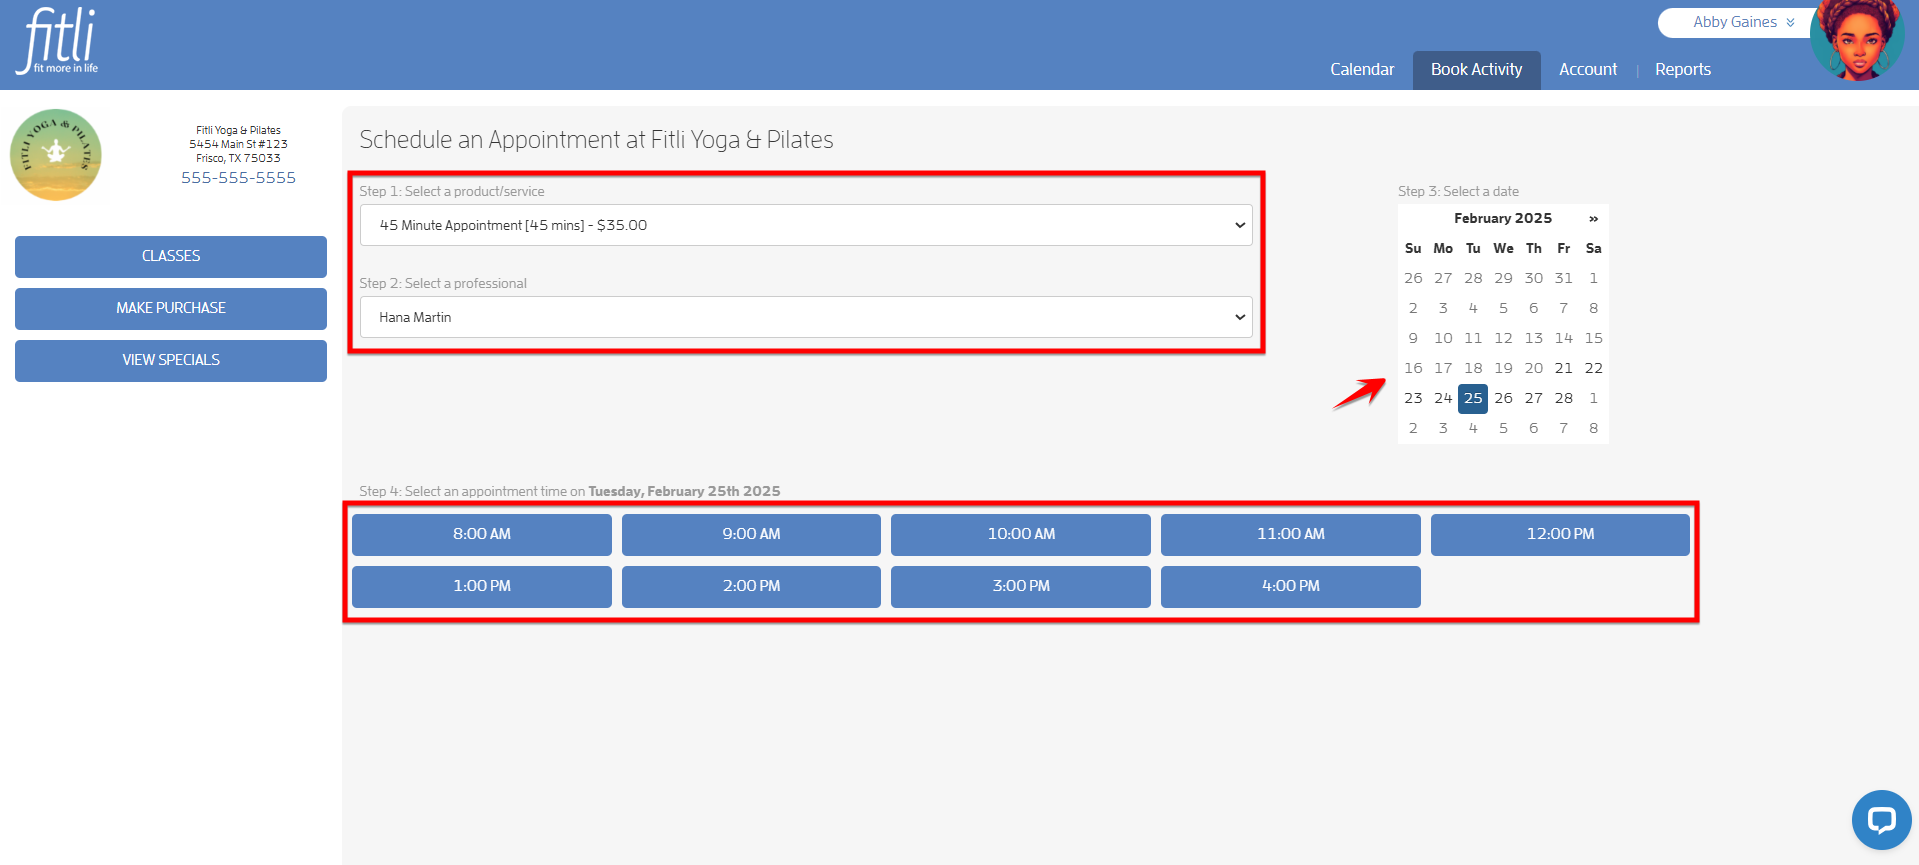Select February 23 in the calendar
Screen dimensions: 1919x865
[x=1413, y=398]
